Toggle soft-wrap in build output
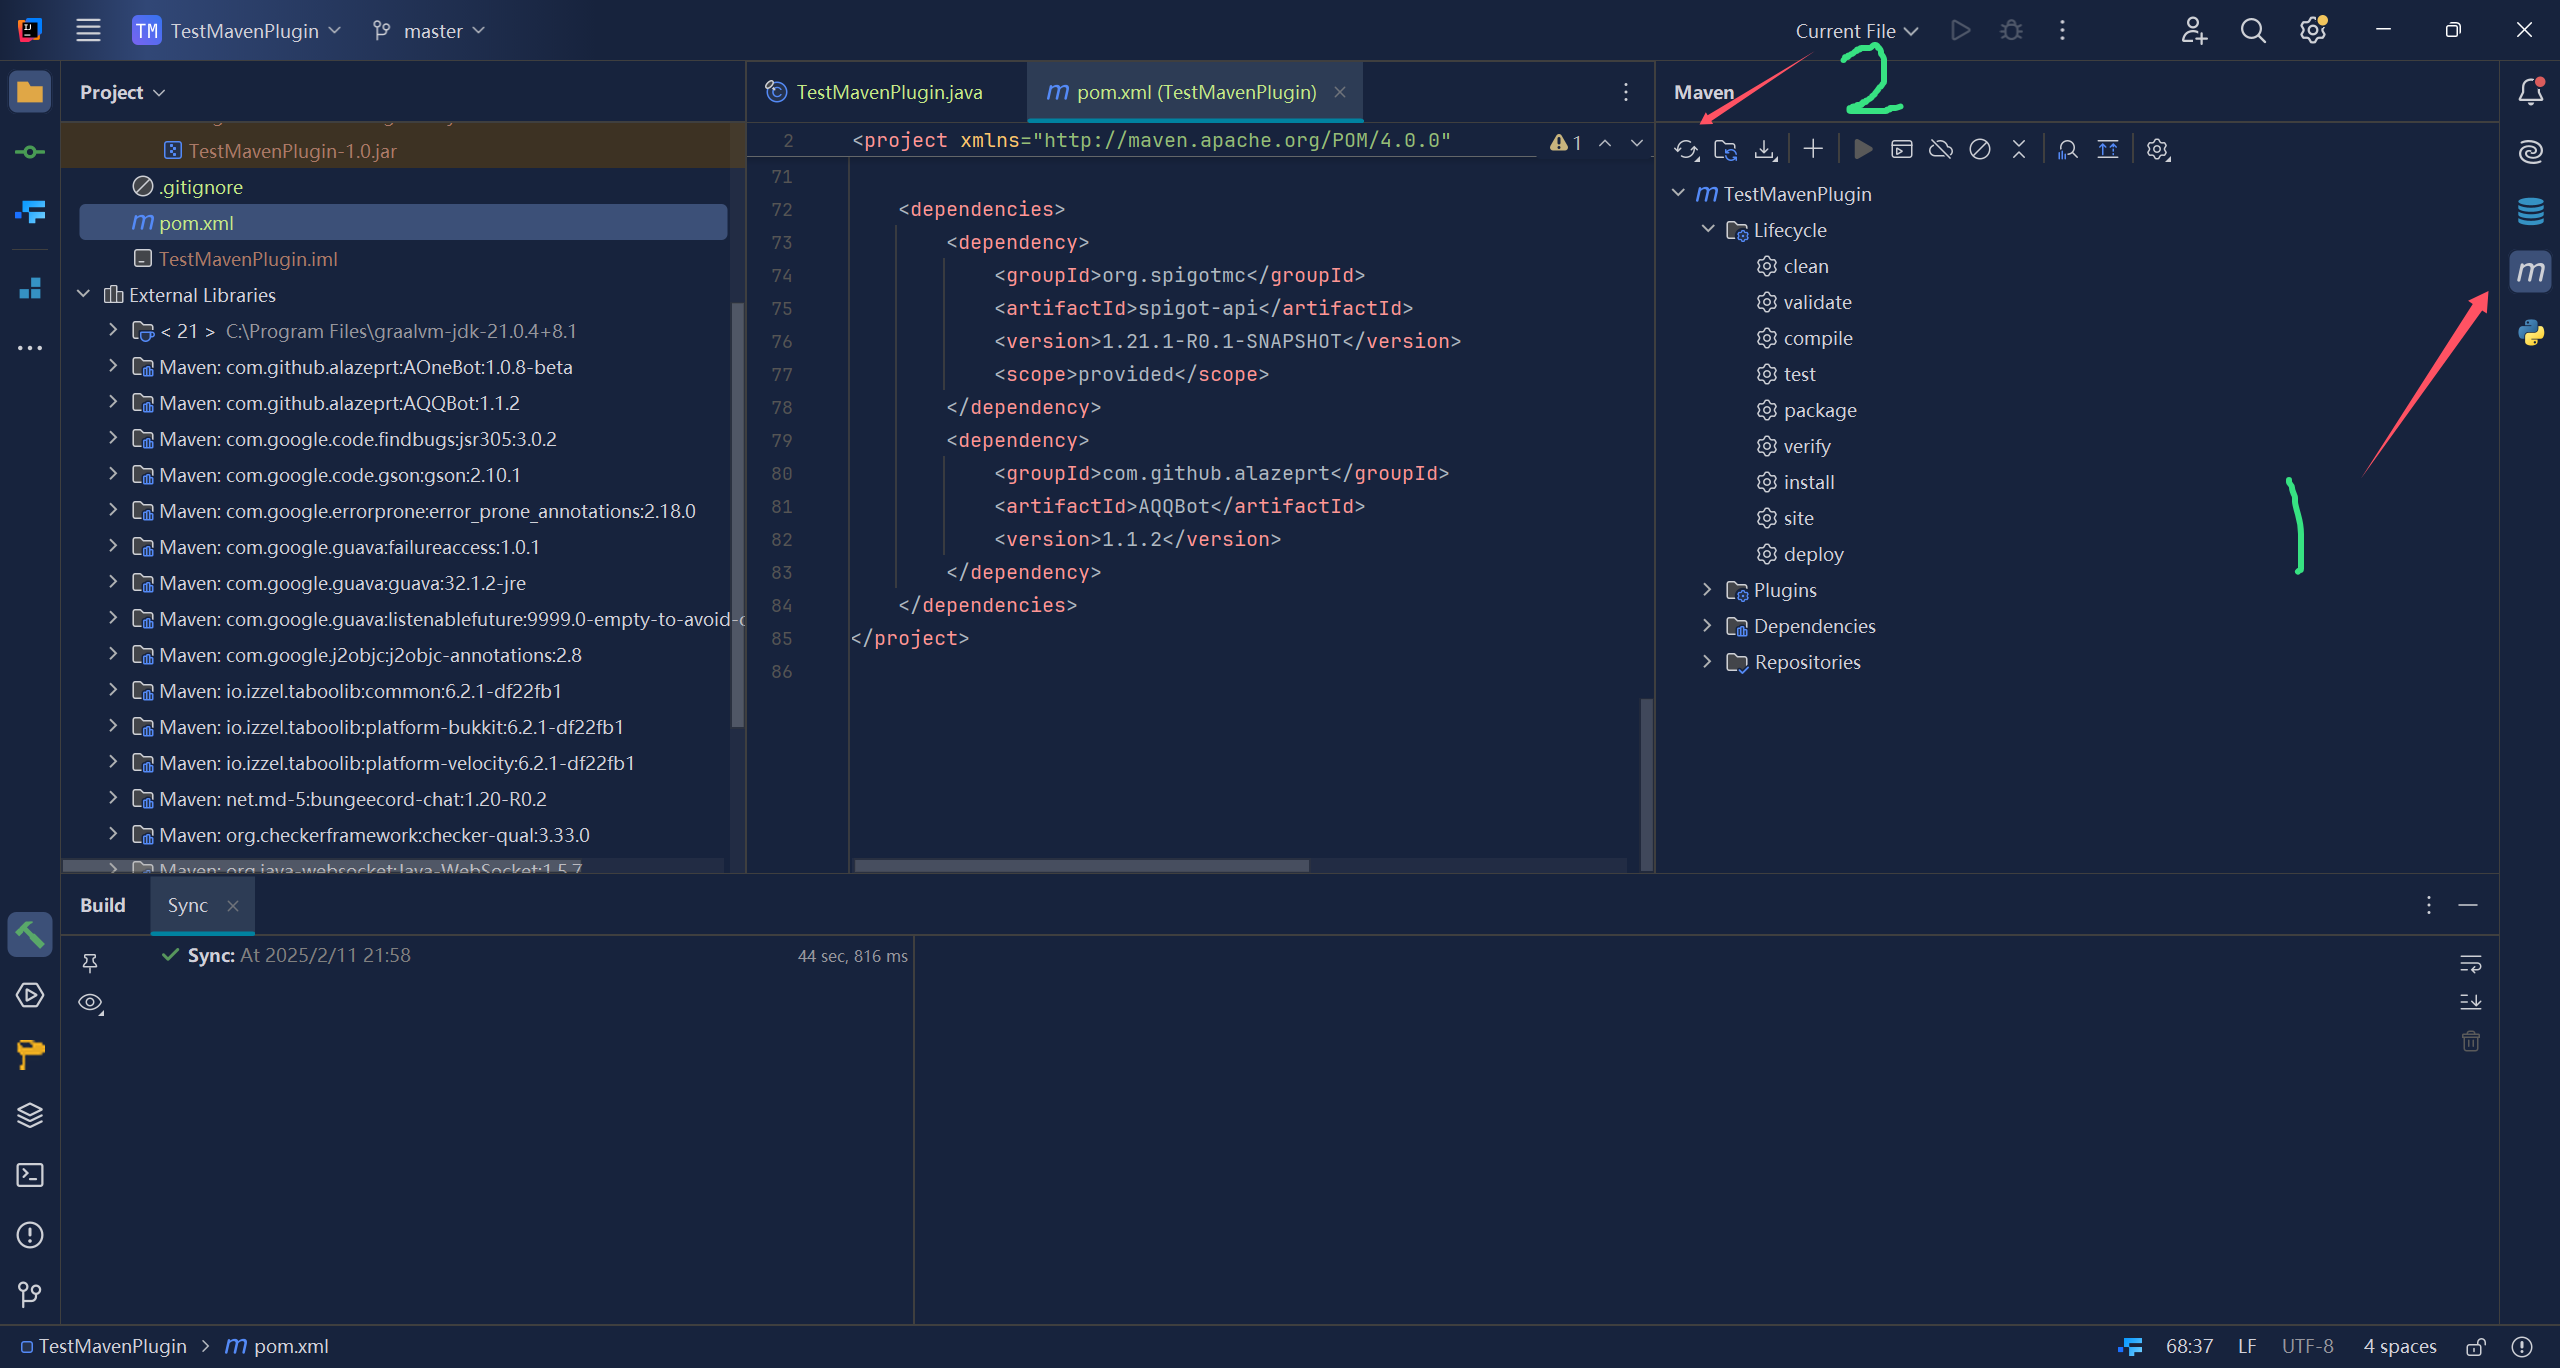Image resolution: width=2560 pixels, height=1368 pixels. [x=2470, y=964]
